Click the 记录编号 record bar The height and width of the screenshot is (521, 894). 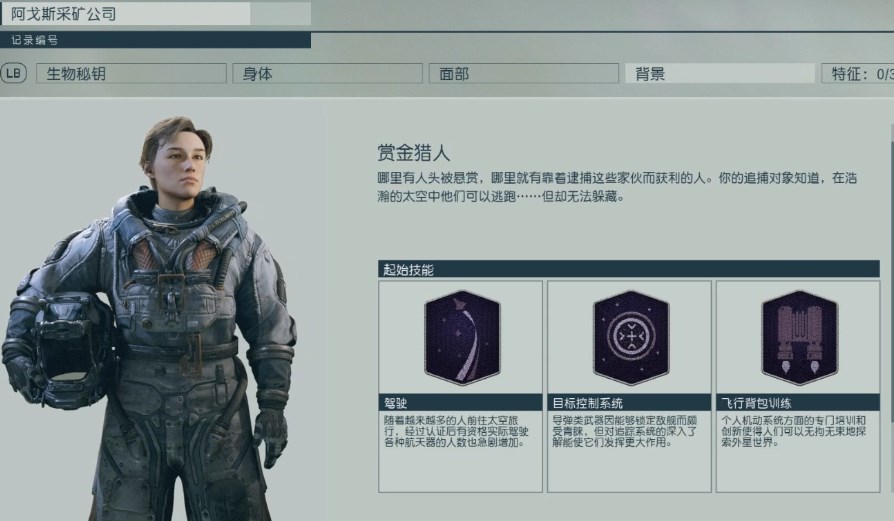tap(156, 40)
